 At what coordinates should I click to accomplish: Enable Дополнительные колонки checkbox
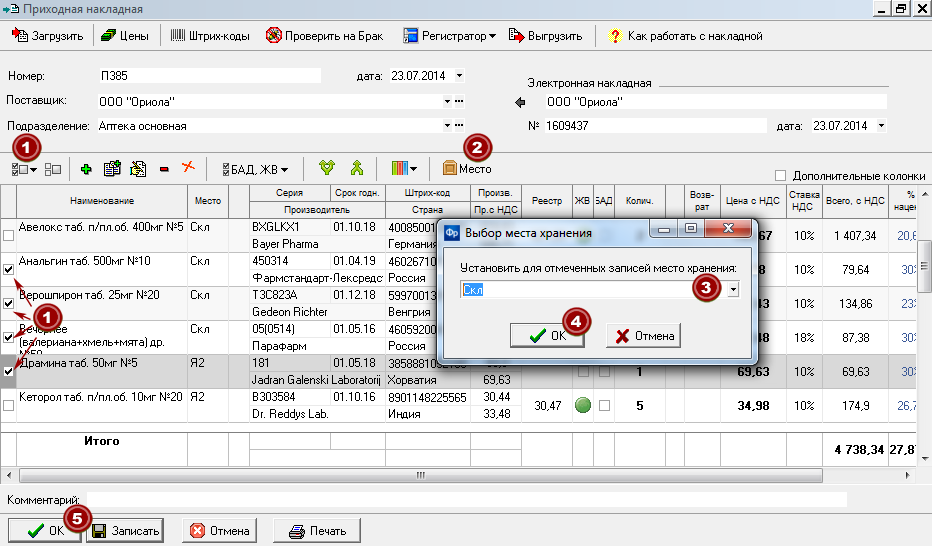tap(780, 175)
